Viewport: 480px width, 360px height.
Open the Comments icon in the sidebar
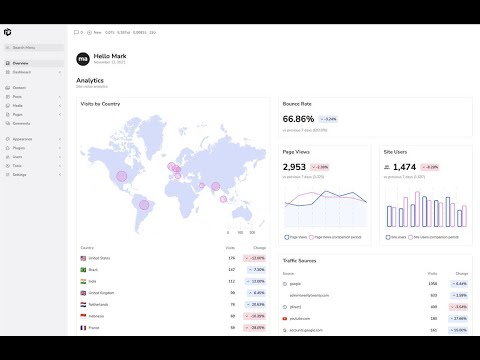[8, 123]
